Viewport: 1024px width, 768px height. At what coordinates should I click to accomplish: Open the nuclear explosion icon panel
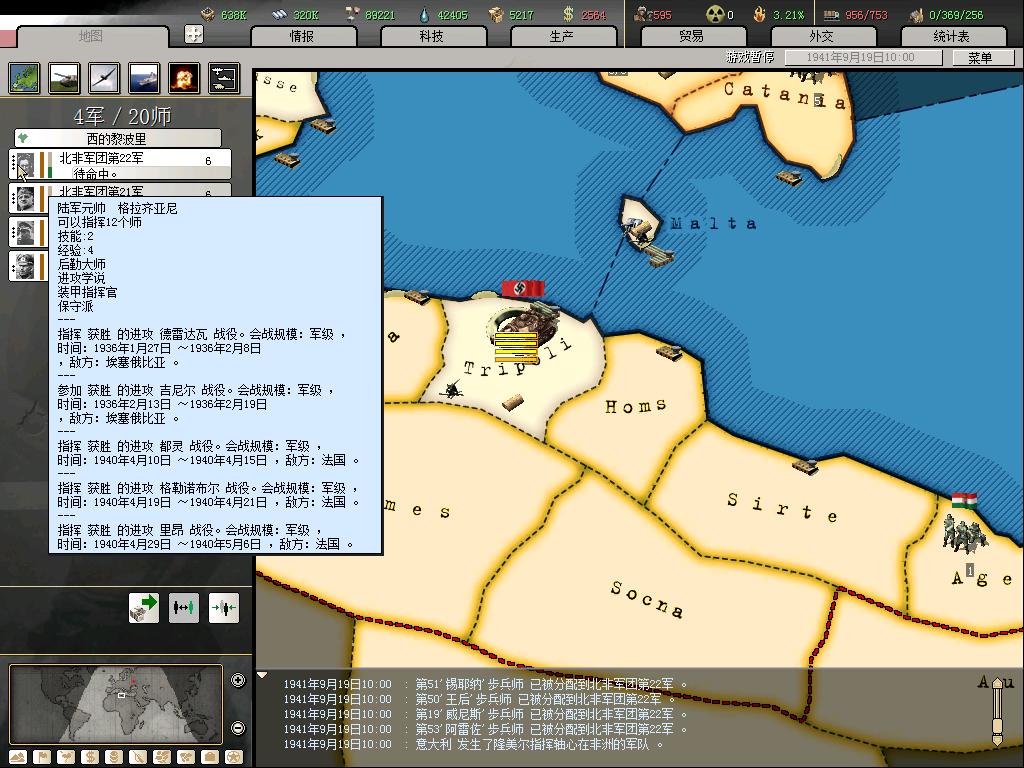pyautogui.click(x=184, y=78)
